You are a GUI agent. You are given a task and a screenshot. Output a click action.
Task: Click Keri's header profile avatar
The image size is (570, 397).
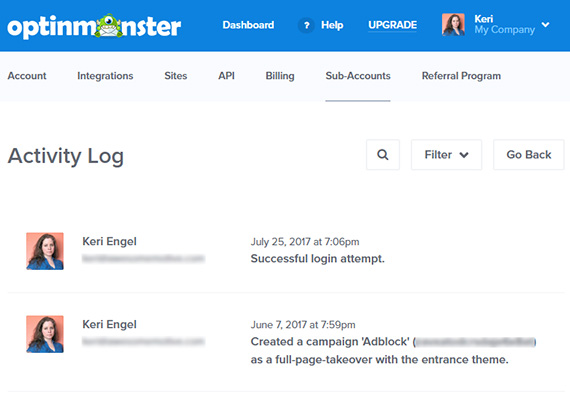tap(453, 25)
